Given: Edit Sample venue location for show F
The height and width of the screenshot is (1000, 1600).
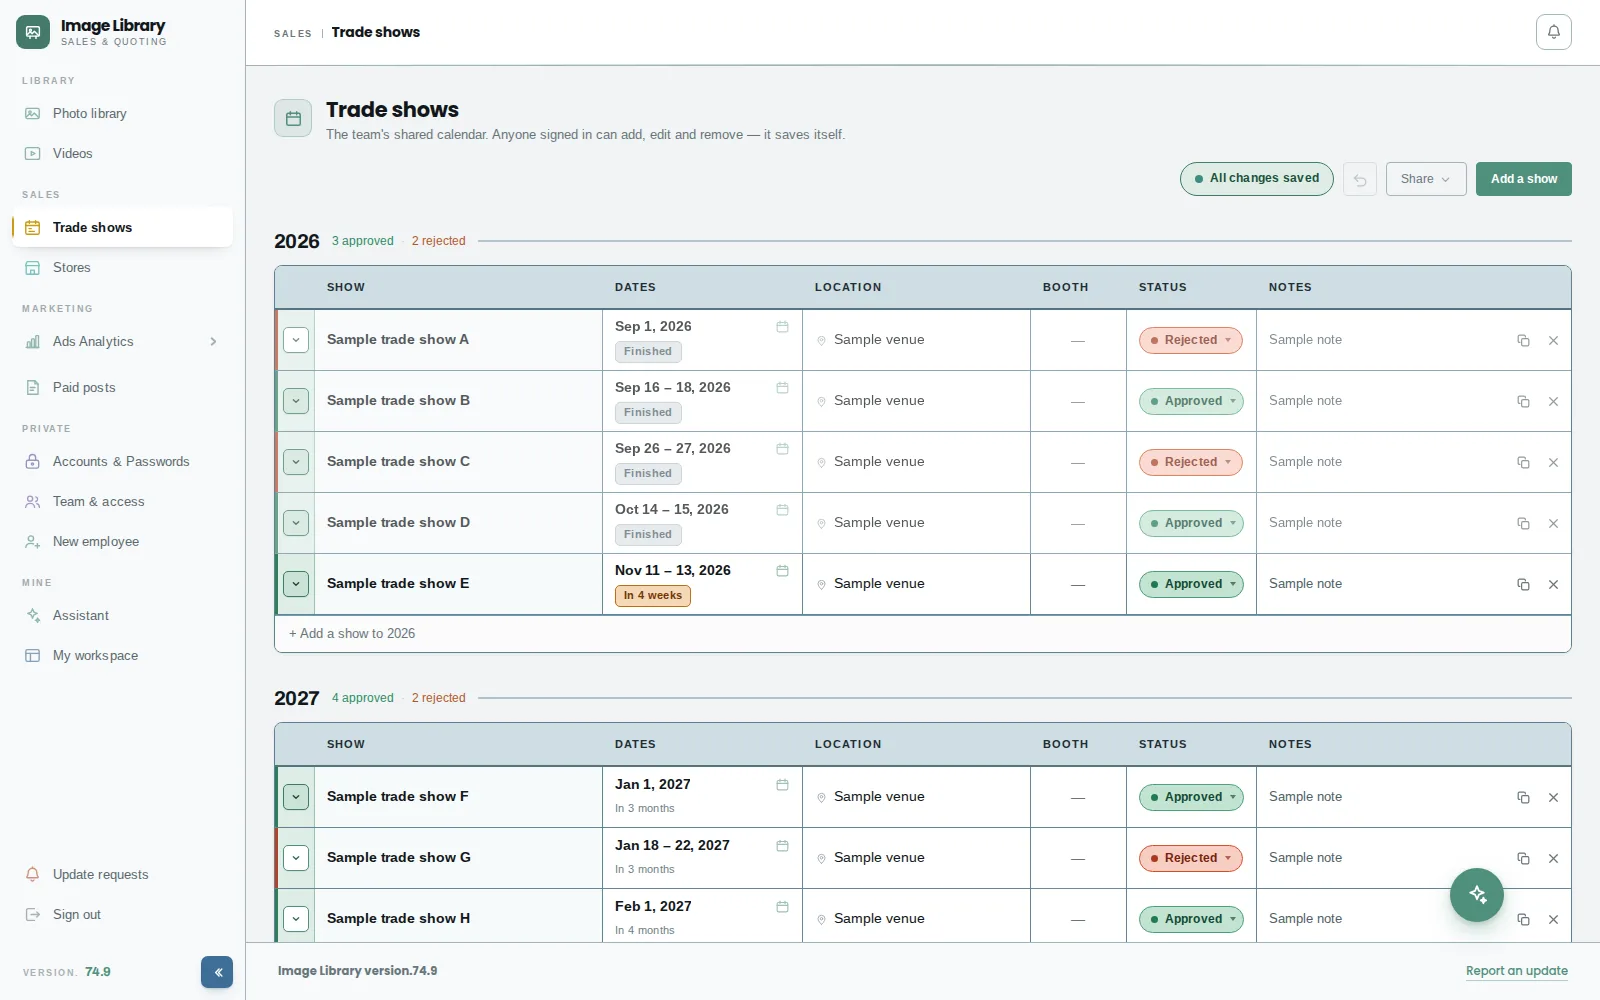Looking at the screenshot, I should pyautogui.click(x=879, y=797).
